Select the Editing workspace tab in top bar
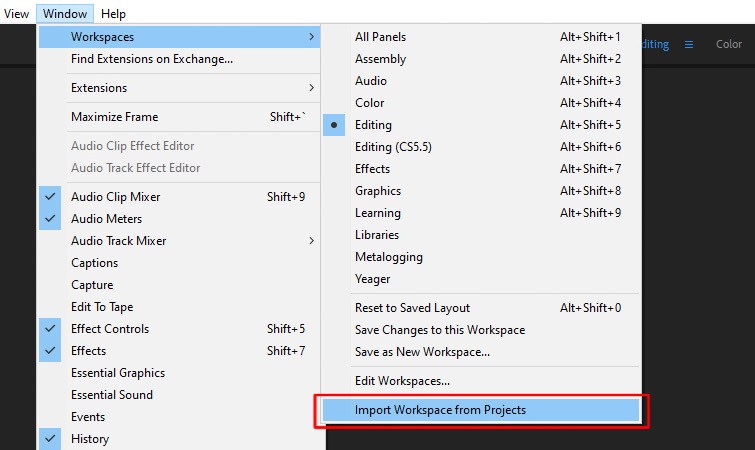 pos(655,44)
